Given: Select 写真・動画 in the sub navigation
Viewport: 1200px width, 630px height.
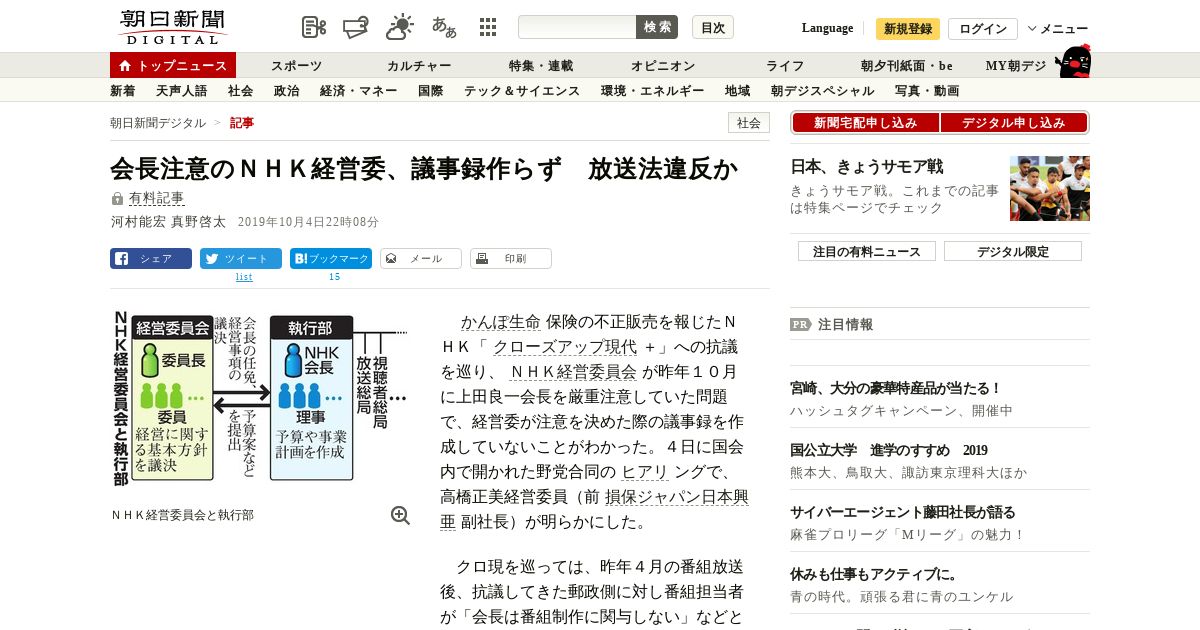Looking at the screenshot, I should point(926,91).
